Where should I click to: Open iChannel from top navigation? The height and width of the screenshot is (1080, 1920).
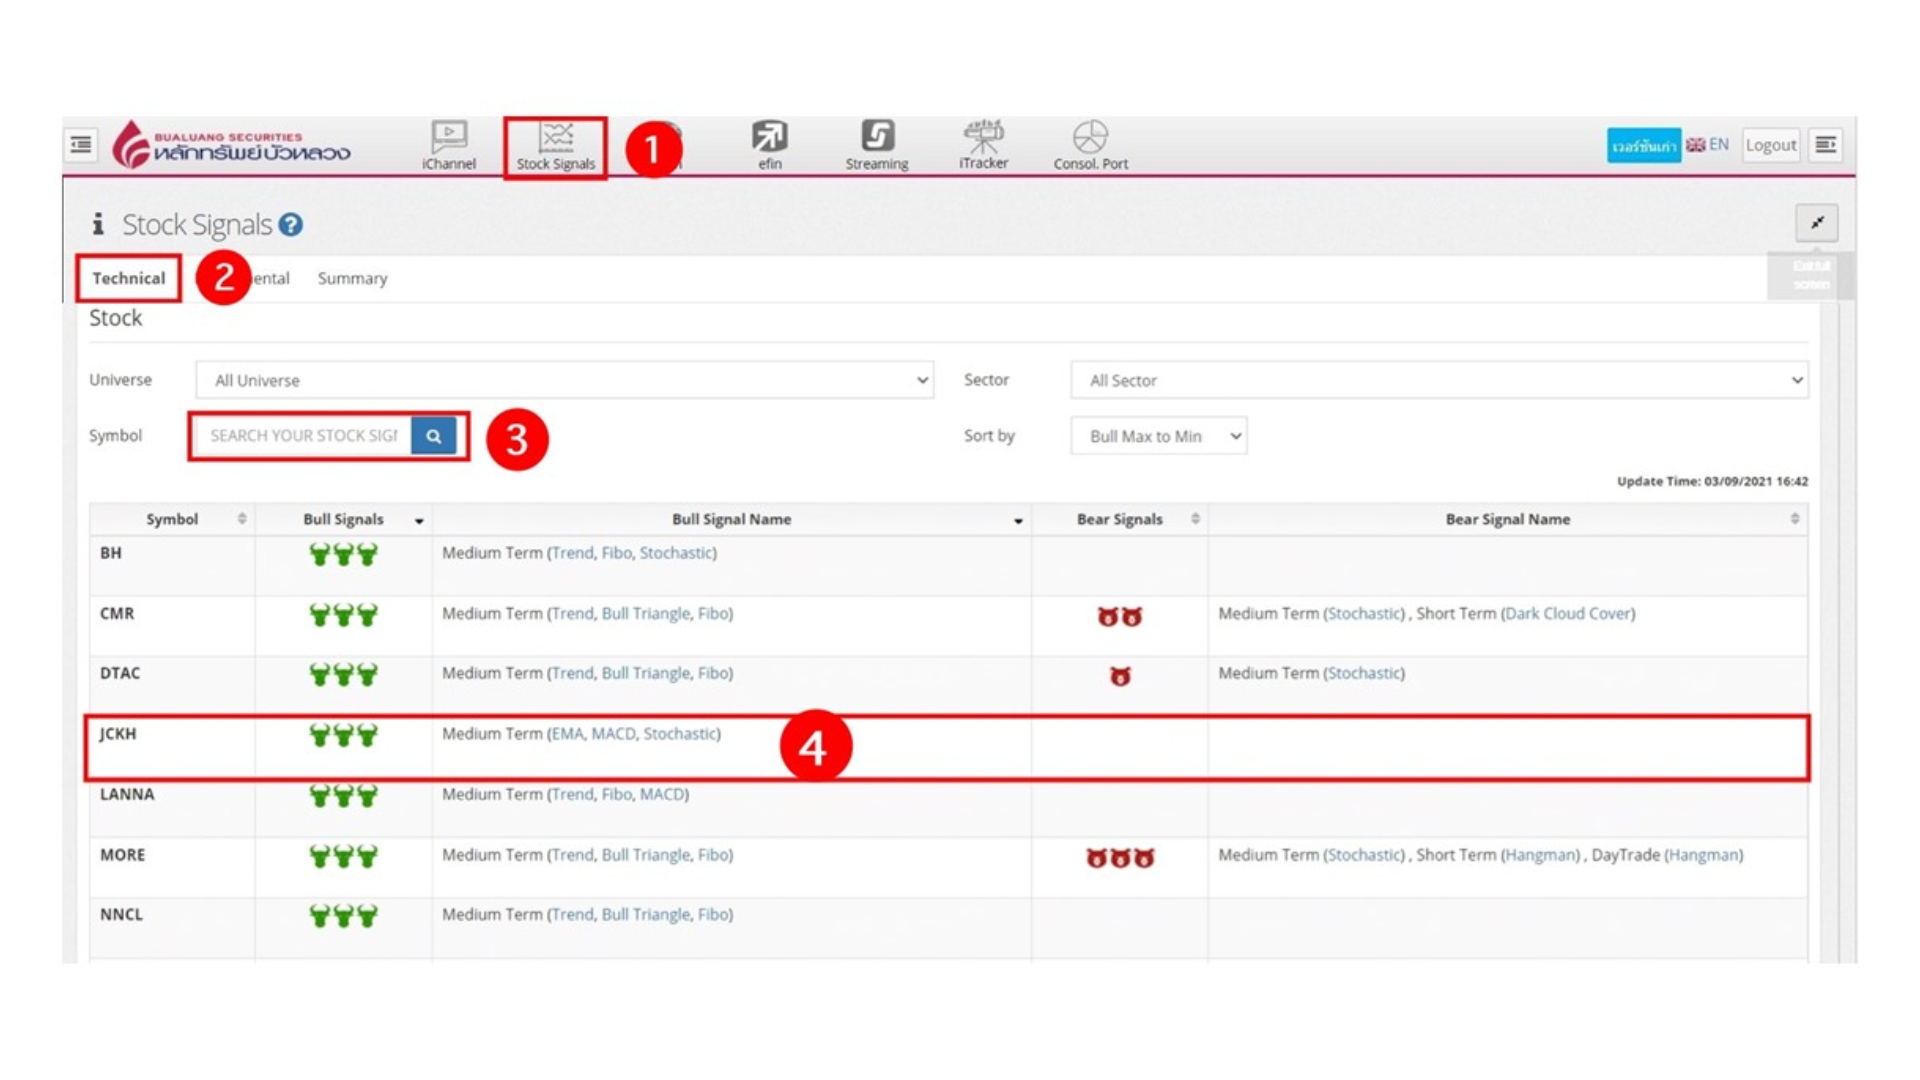[449, 146]
